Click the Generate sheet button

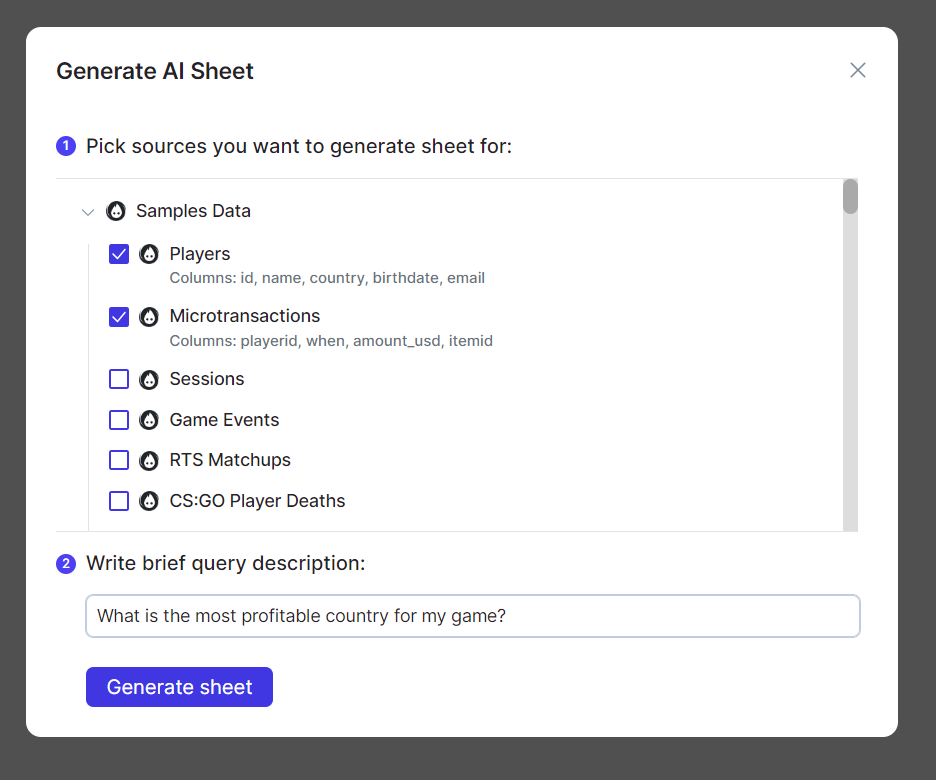coord(179,687)
